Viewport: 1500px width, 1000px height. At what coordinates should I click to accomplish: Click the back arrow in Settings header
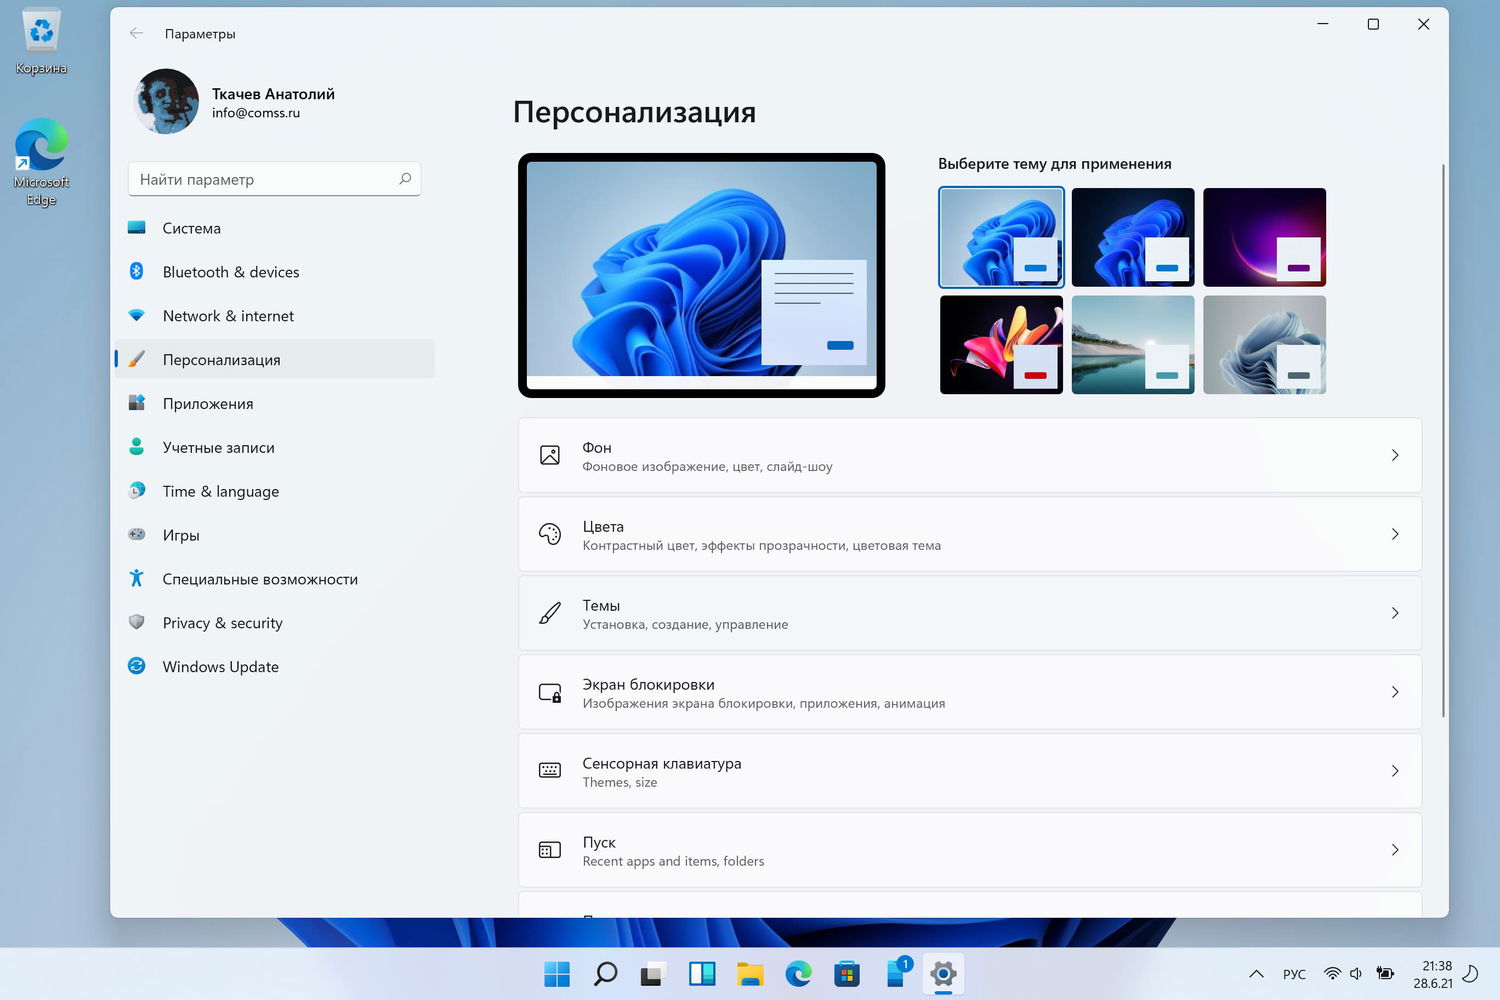(136, 33)
